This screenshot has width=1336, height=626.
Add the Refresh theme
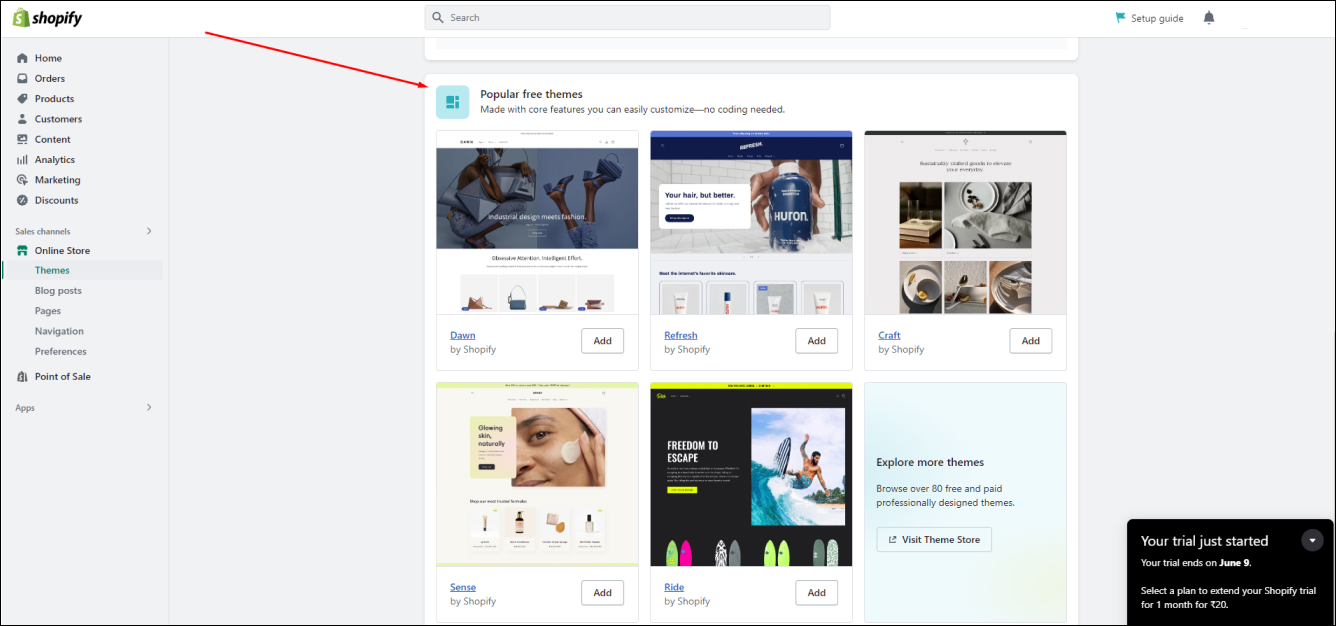[x=817, y=341]
